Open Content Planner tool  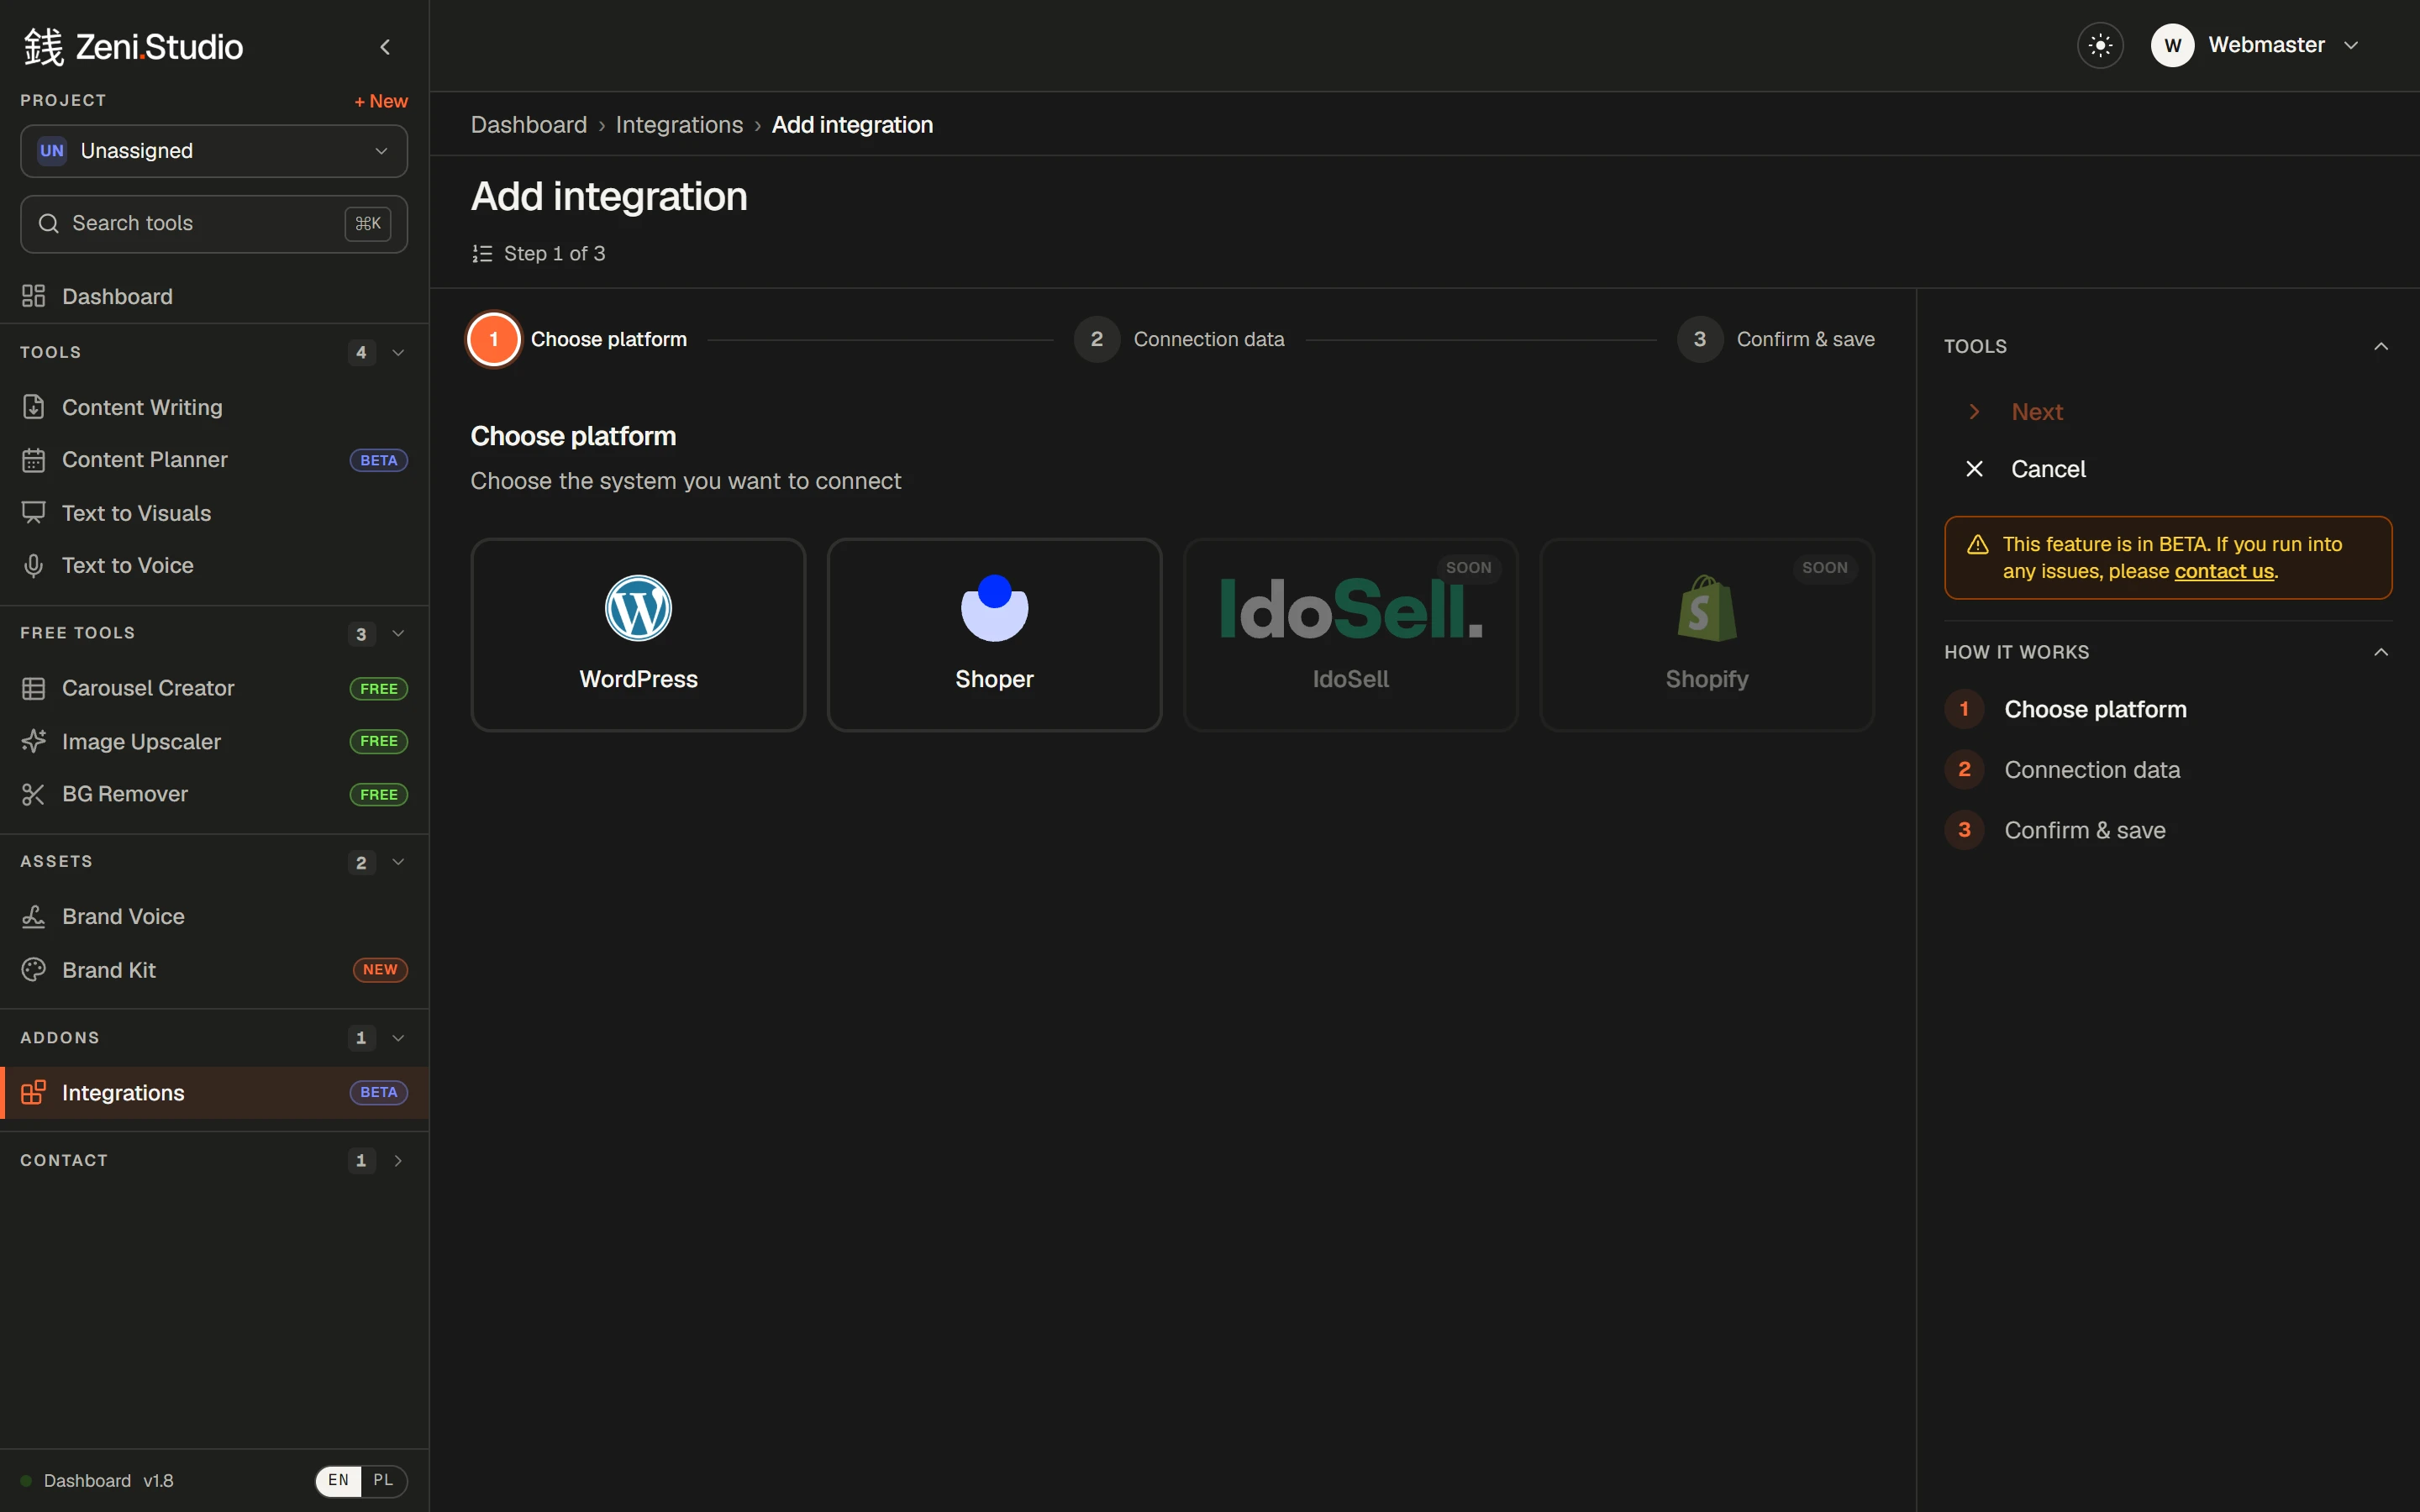click(214, 460)
